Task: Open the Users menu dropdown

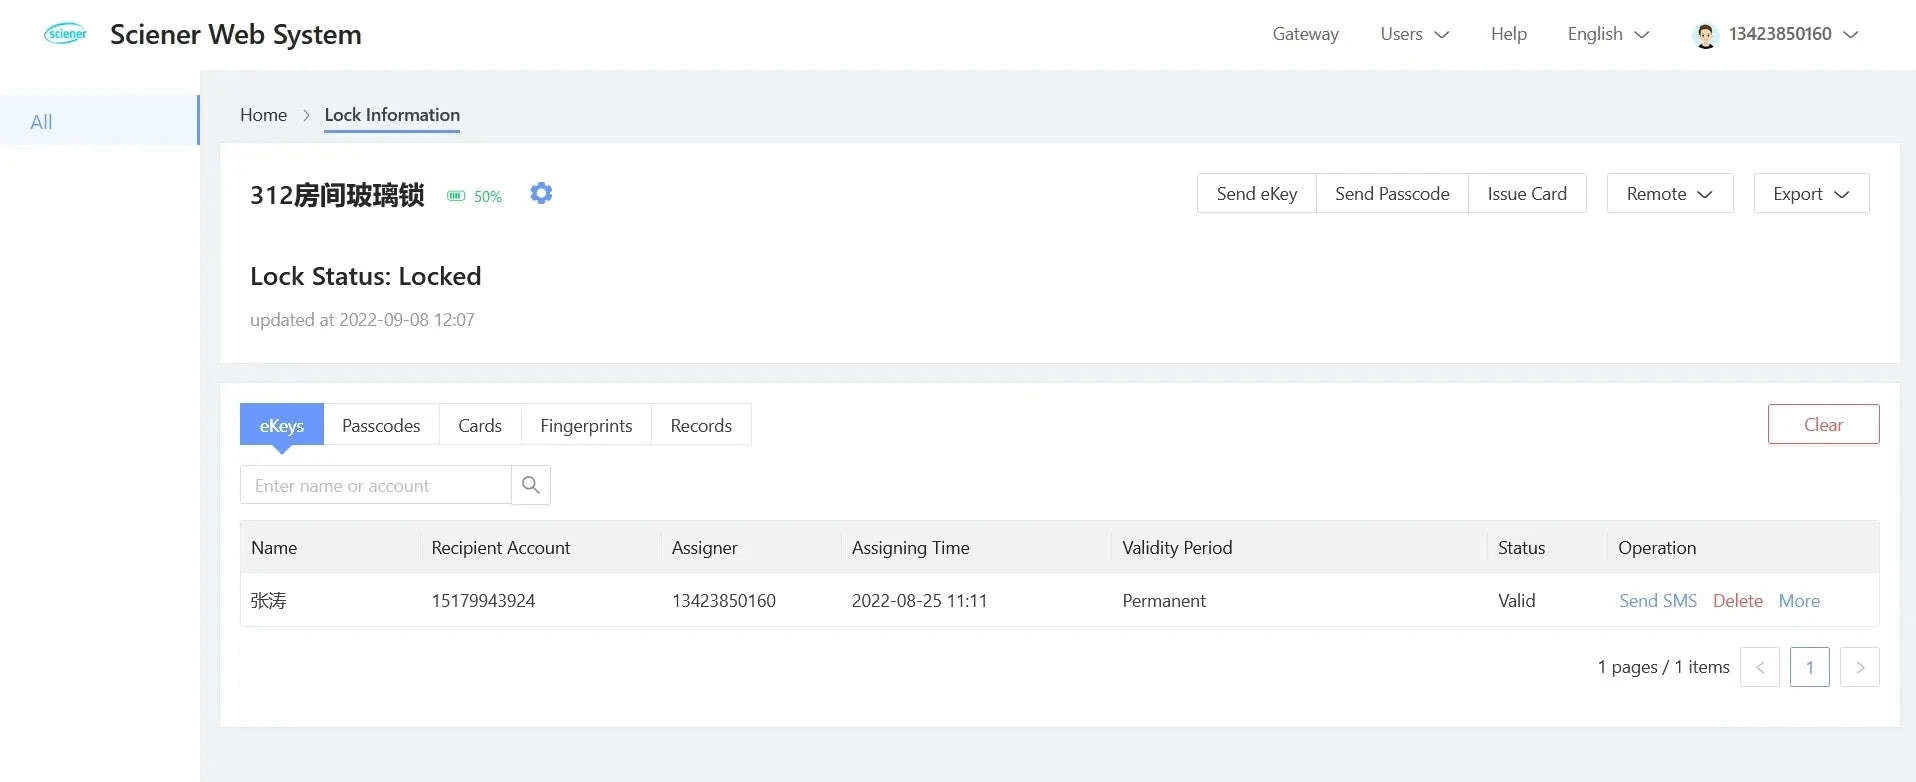Action: click(1414, 34)
